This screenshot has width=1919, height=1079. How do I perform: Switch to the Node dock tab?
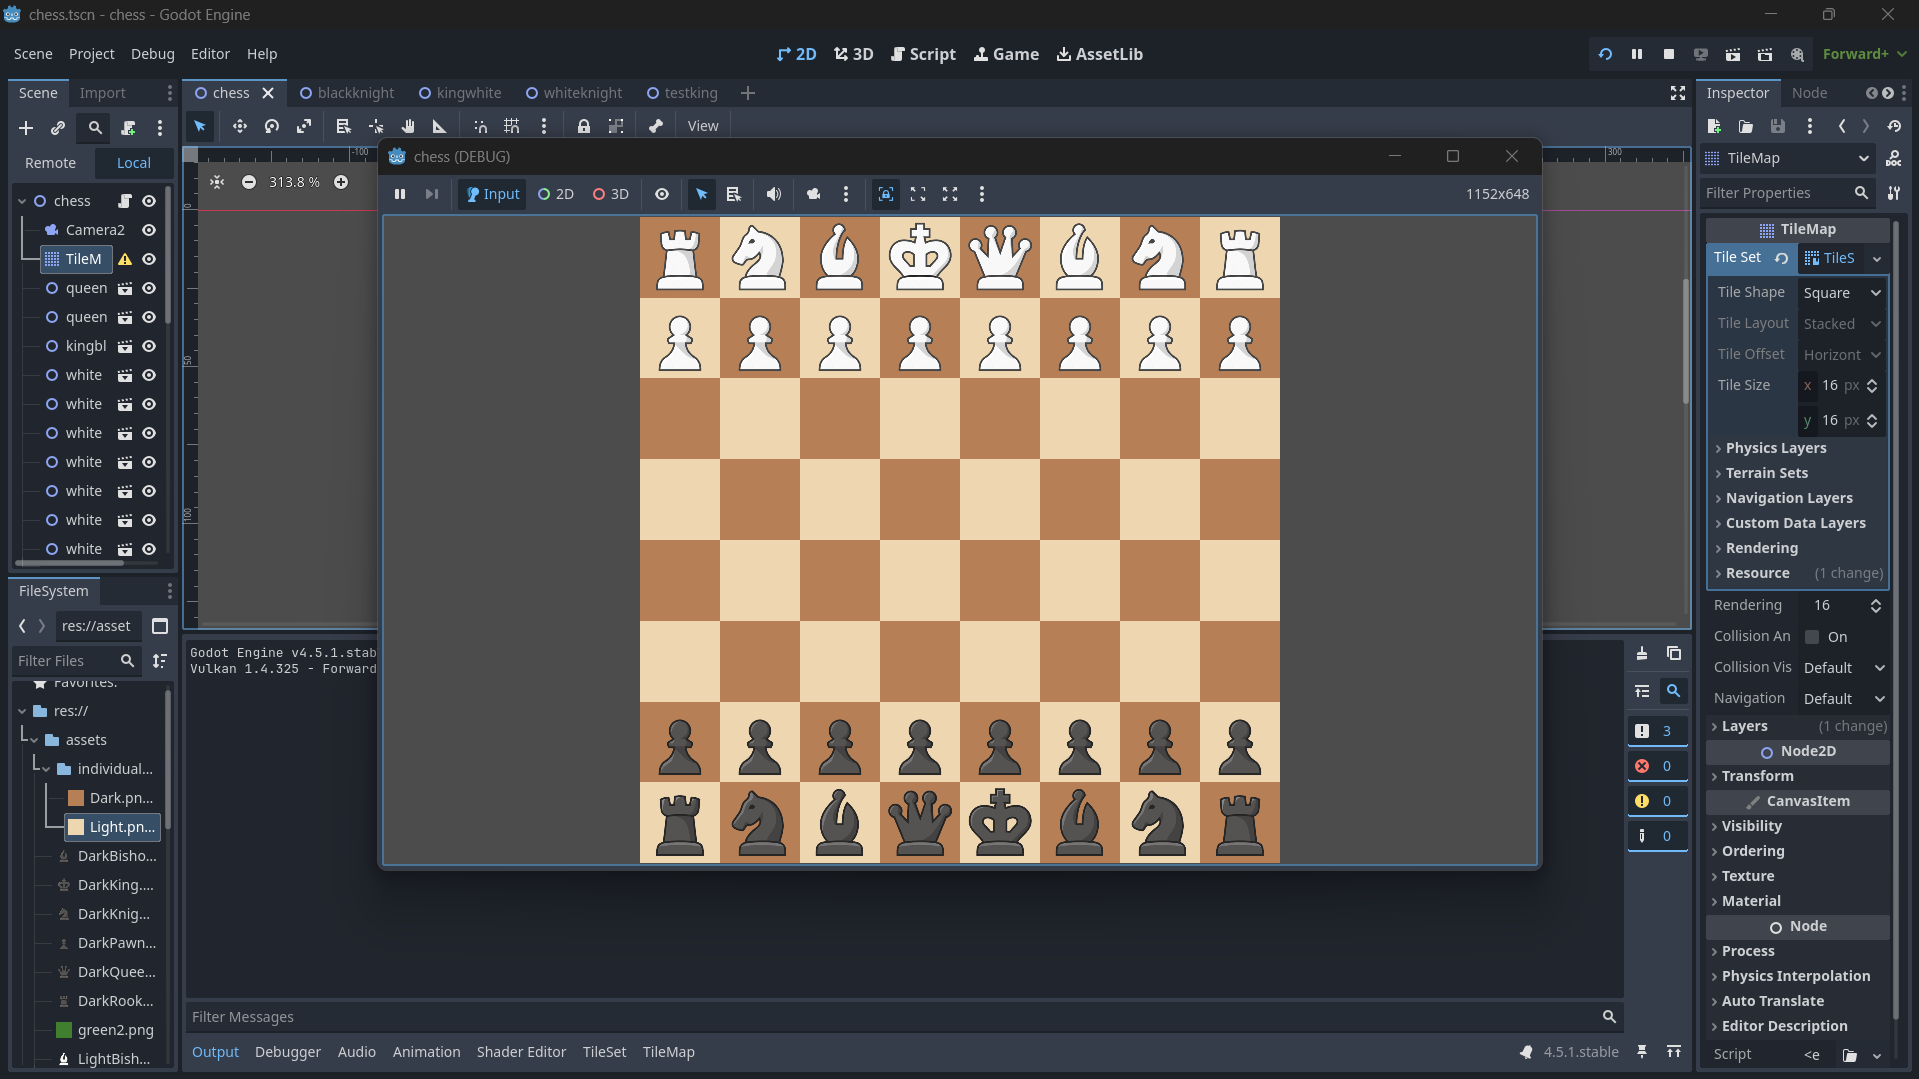(x=1809, y=93)
